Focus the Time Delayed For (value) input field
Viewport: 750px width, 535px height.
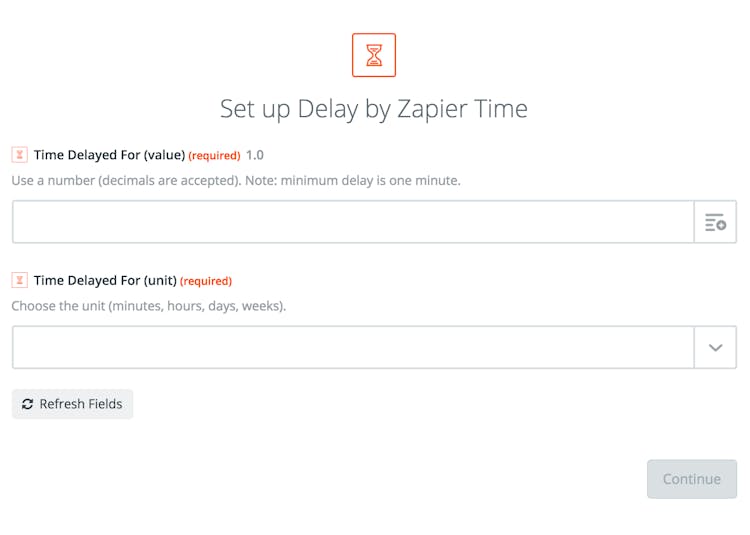[353, 222]
